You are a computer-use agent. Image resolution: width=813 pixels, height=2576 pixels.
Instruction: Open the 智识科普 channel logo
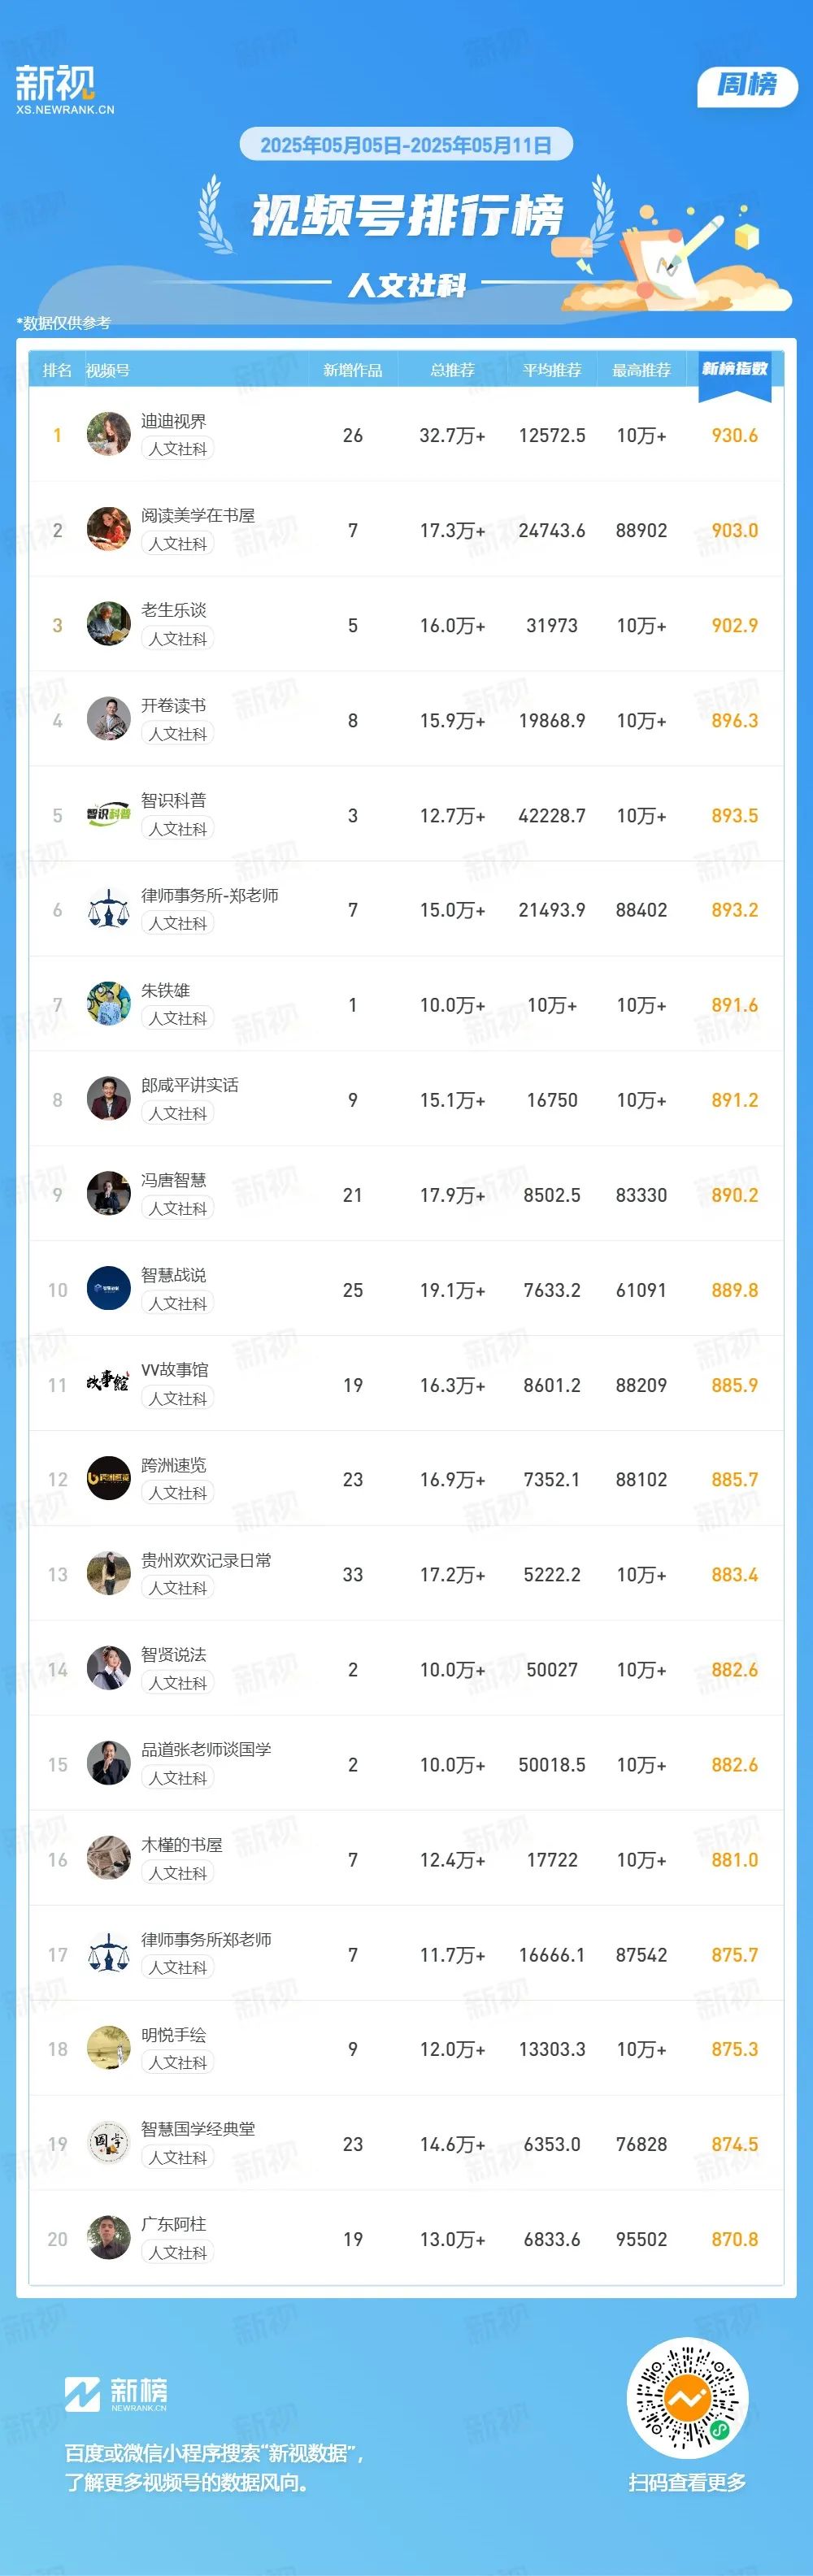click(x=108, y=814)
